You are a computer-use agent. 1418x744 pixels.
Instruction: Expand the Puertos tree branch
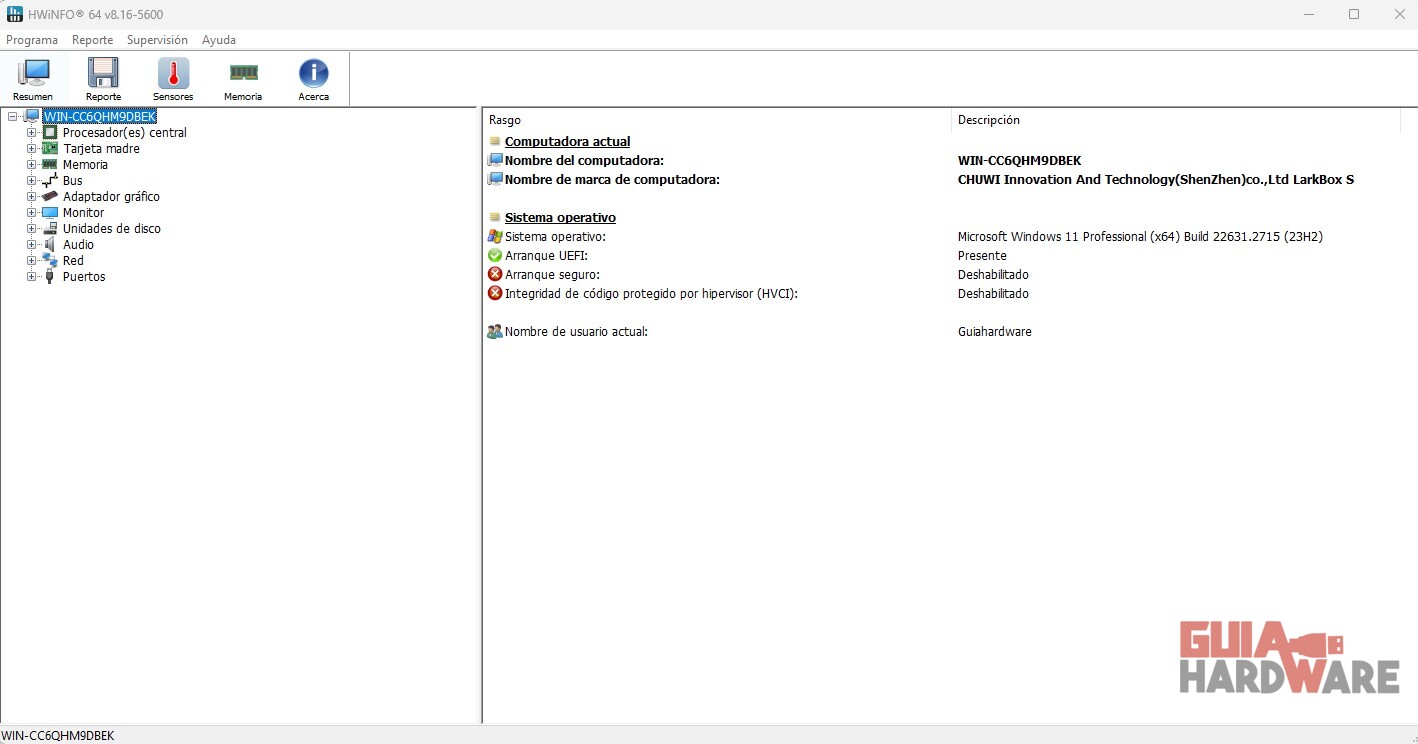coord(32,277)
